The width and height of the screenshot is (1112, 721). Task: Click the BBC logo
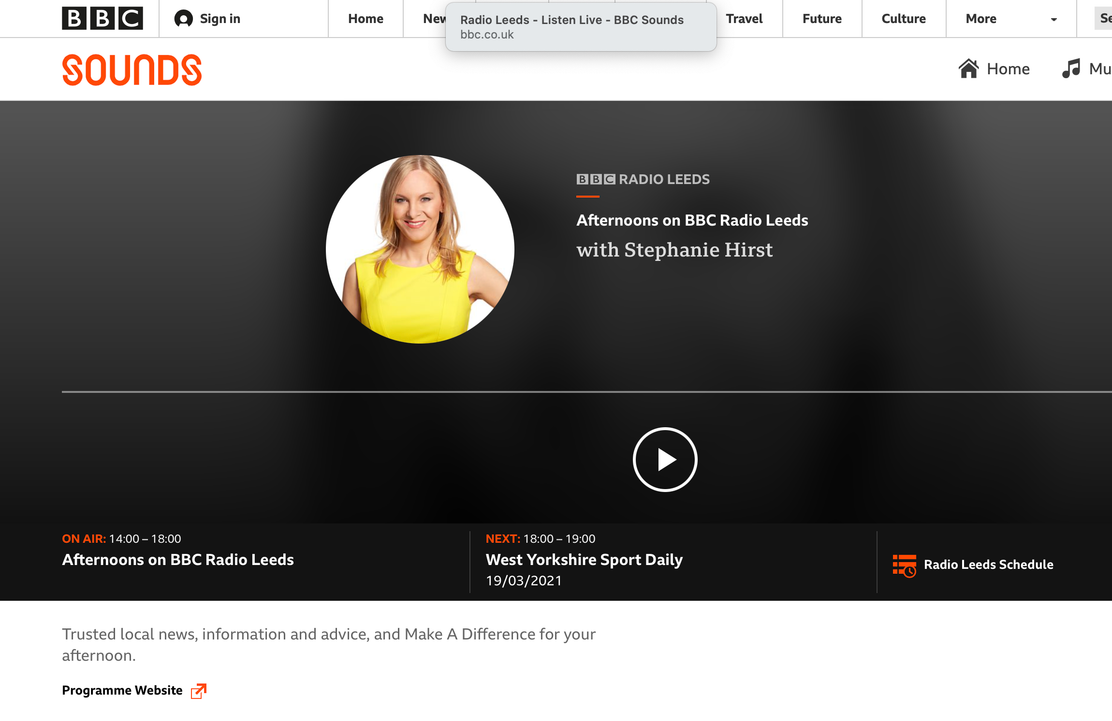click(102, 18)
